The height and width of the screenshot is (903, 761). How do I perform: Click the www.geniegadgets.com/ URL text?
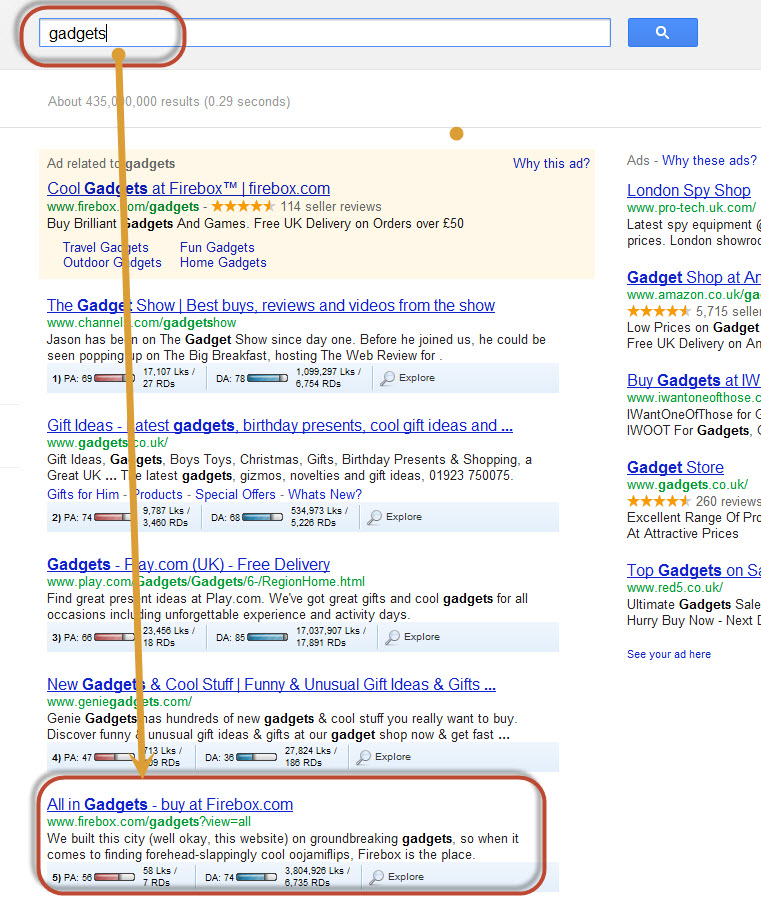pyautogui.click(x=119, y=702)
